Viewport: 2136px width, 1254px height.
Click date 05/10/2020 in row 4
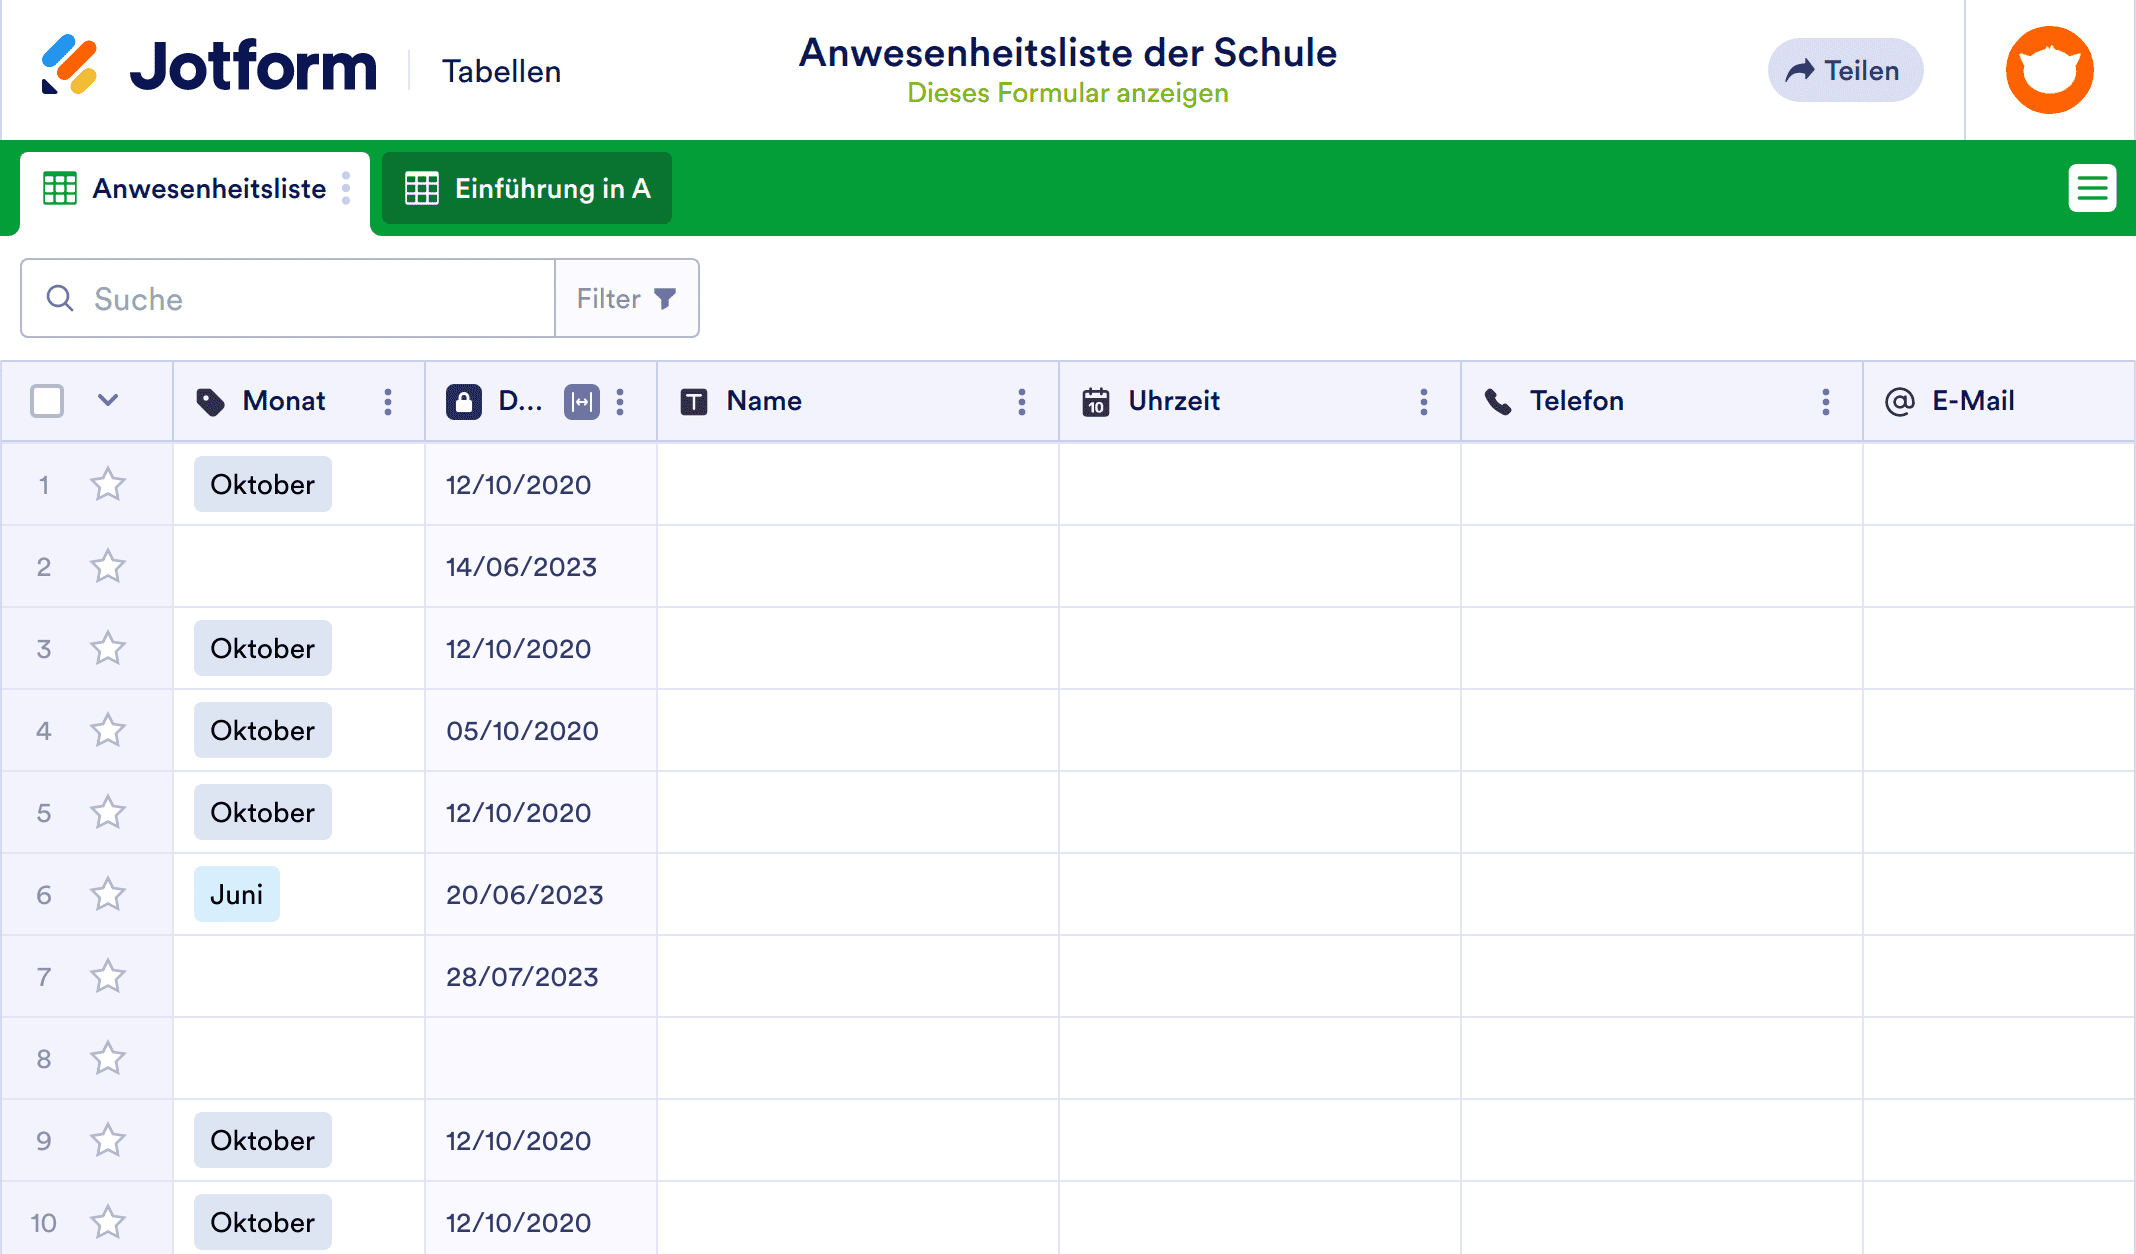(522, 730)
